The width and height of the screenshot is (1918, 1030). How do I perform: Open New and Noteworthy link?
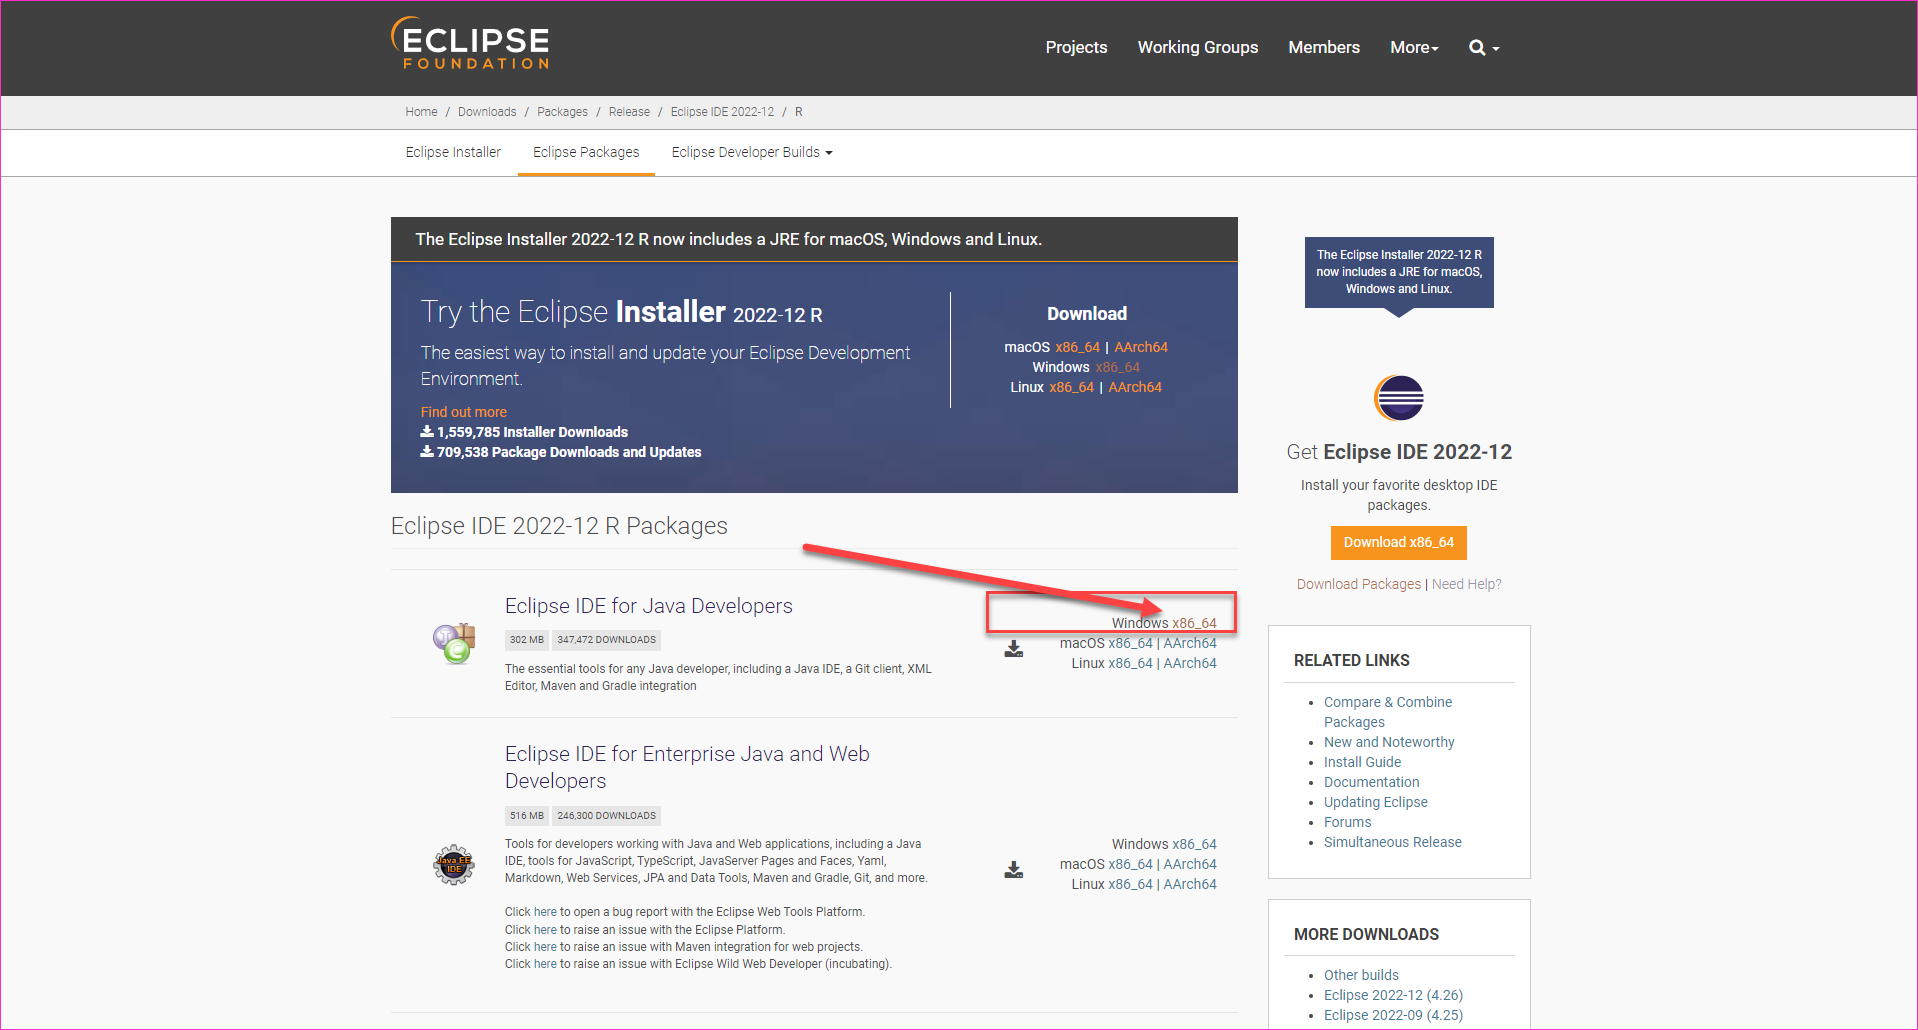click(1389, 742)
